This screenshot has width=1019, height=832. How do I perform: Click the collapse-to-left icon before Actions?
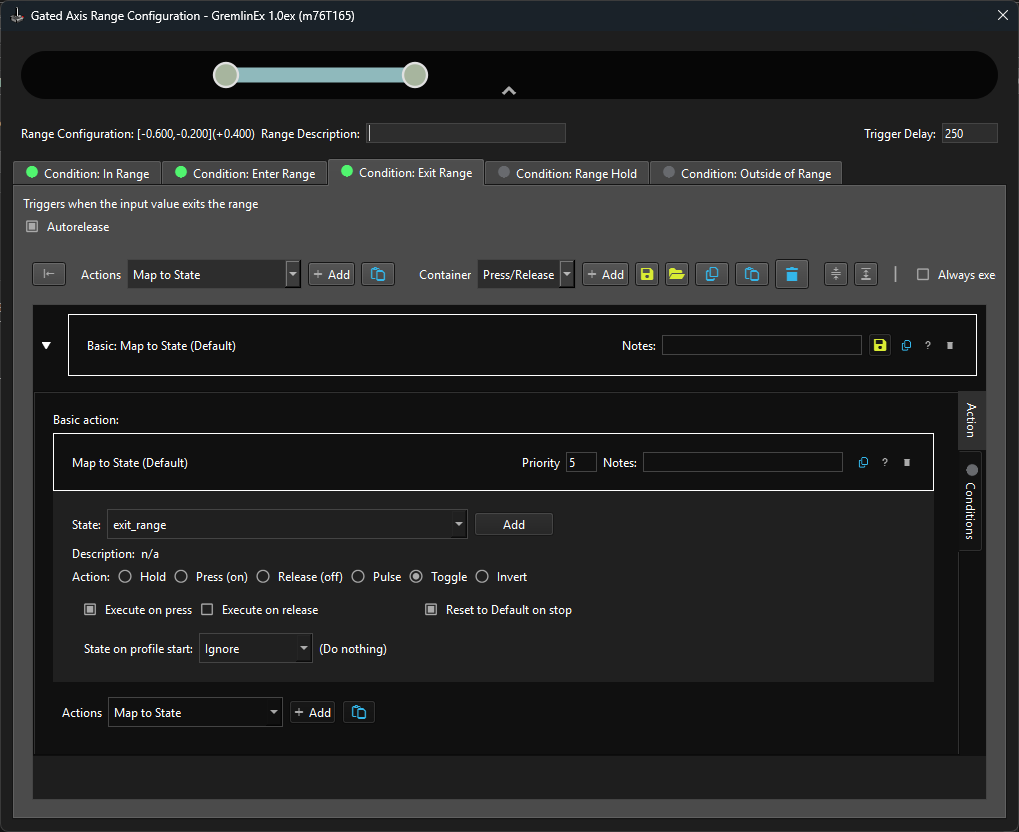49,274
